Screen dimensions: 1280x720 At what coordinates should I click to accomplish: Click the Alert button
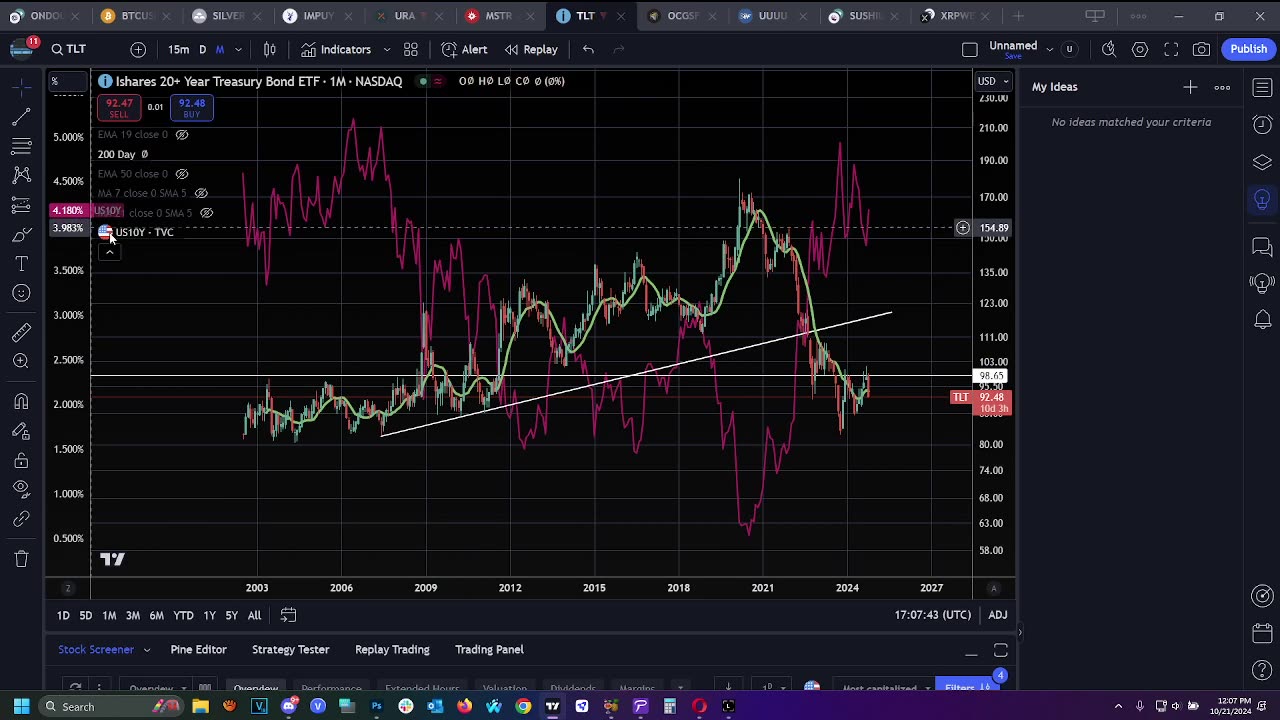pyautogui.click(x=464, y=49)
